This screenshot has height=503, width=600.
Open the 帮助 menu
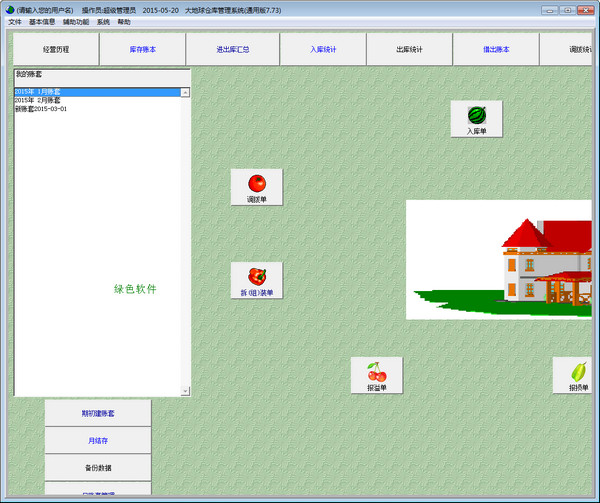[x=124, y=22]
